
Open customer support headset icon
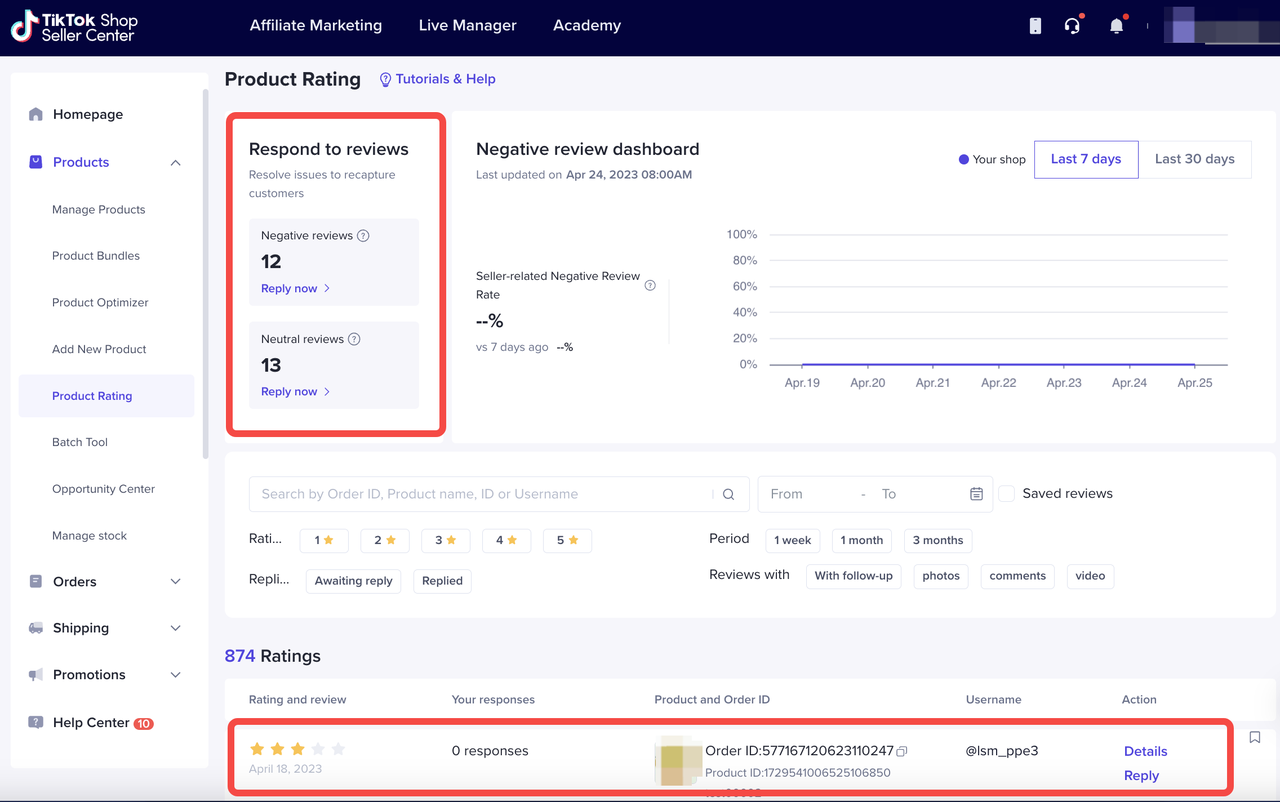click(x=1072, y=26)
